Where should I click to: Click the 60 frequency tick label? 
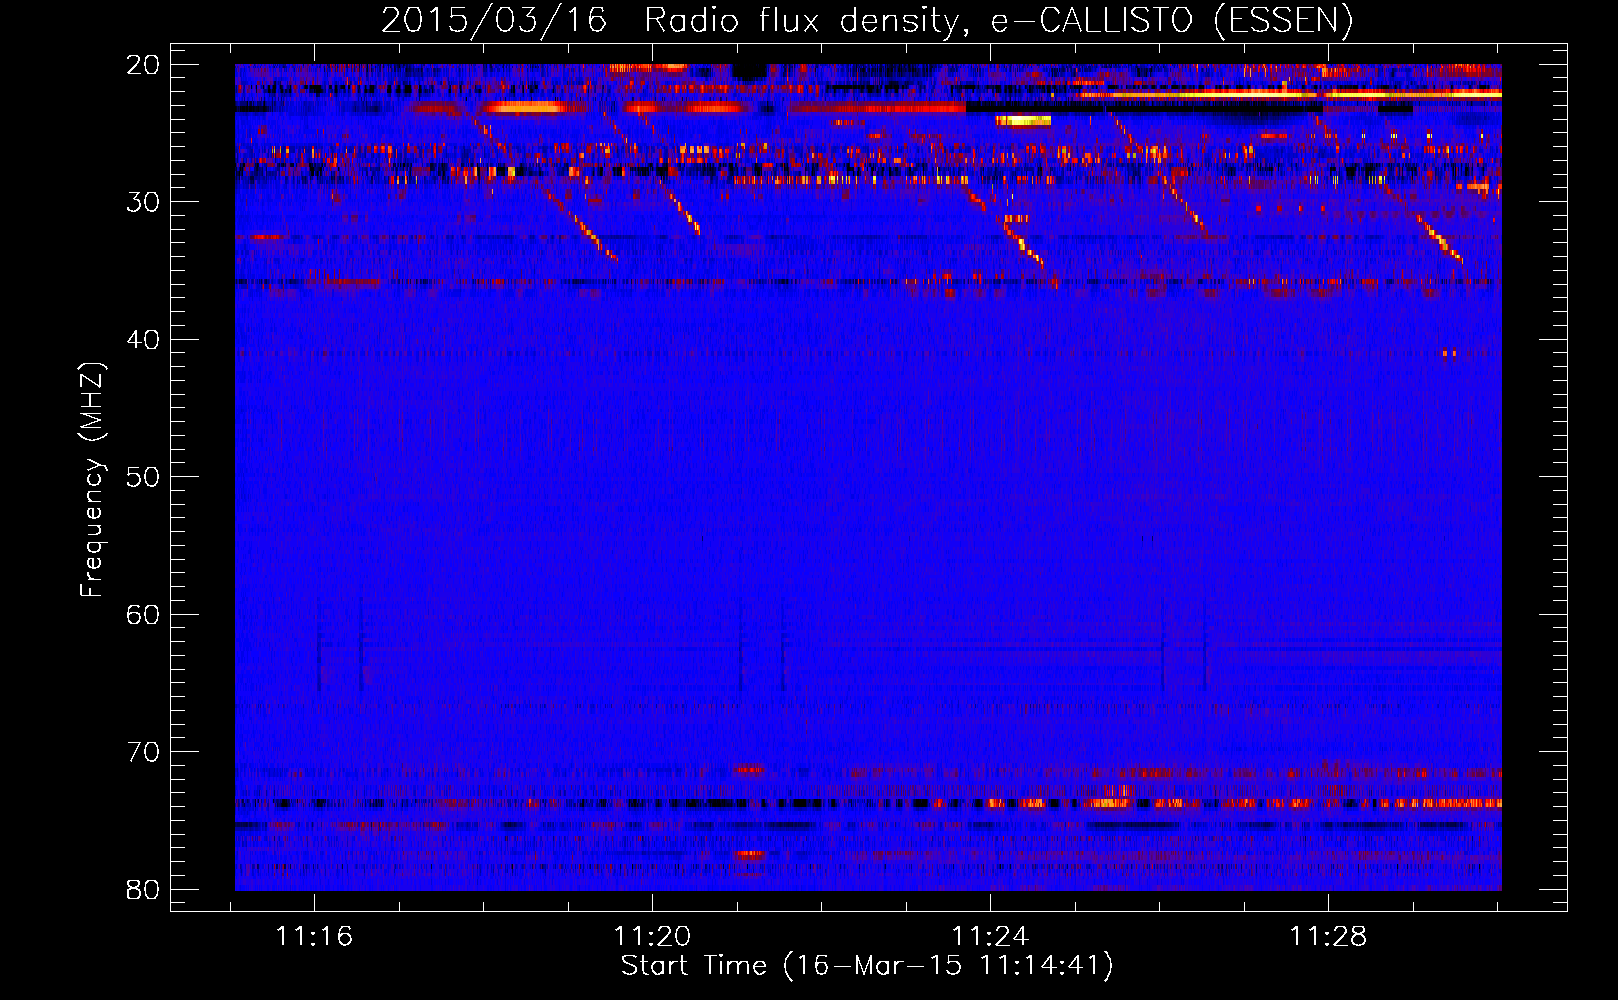pyautogui.click(x=144, y=614)
